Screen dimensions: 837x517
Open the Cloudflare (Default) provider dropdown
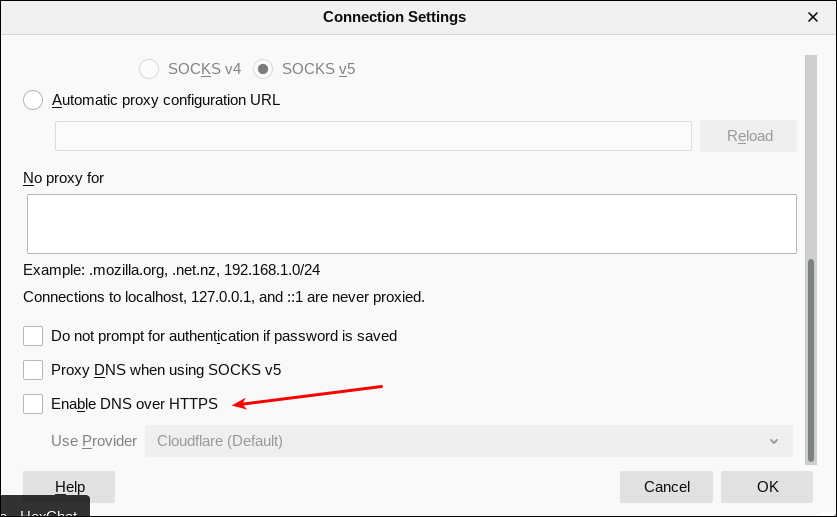click(x=468, y=441)
